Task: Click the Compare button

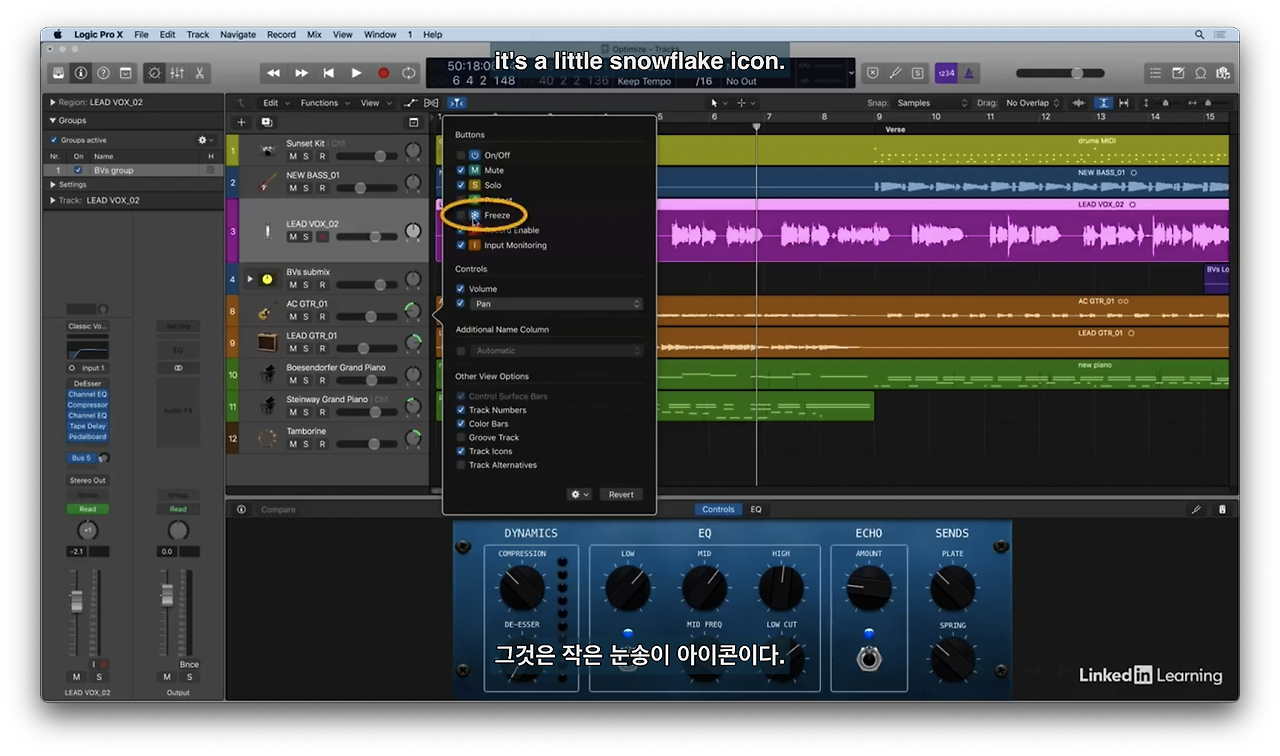Action: click(278, 509)
